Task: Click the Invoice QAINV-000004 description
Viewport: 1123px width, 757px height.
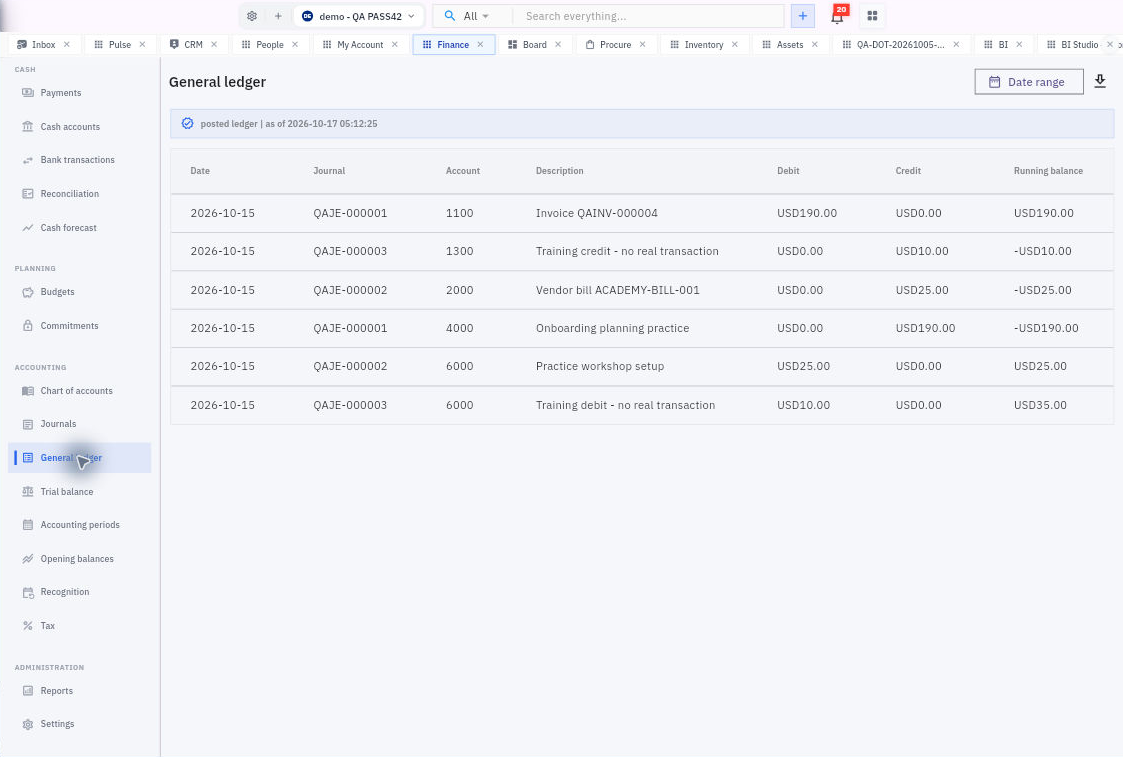Action: tap(597, 213)
